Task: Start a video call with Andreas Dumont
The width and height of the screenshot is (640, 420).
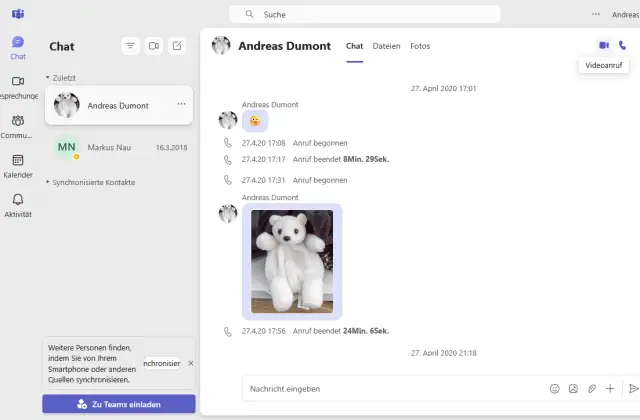Action: (x=604, y=45)
